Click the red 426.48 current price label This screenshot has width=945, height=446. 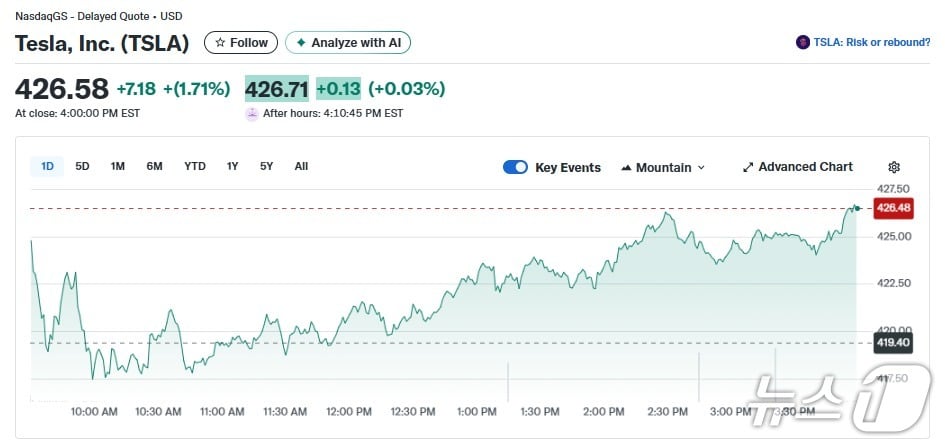tap(892, 208)
